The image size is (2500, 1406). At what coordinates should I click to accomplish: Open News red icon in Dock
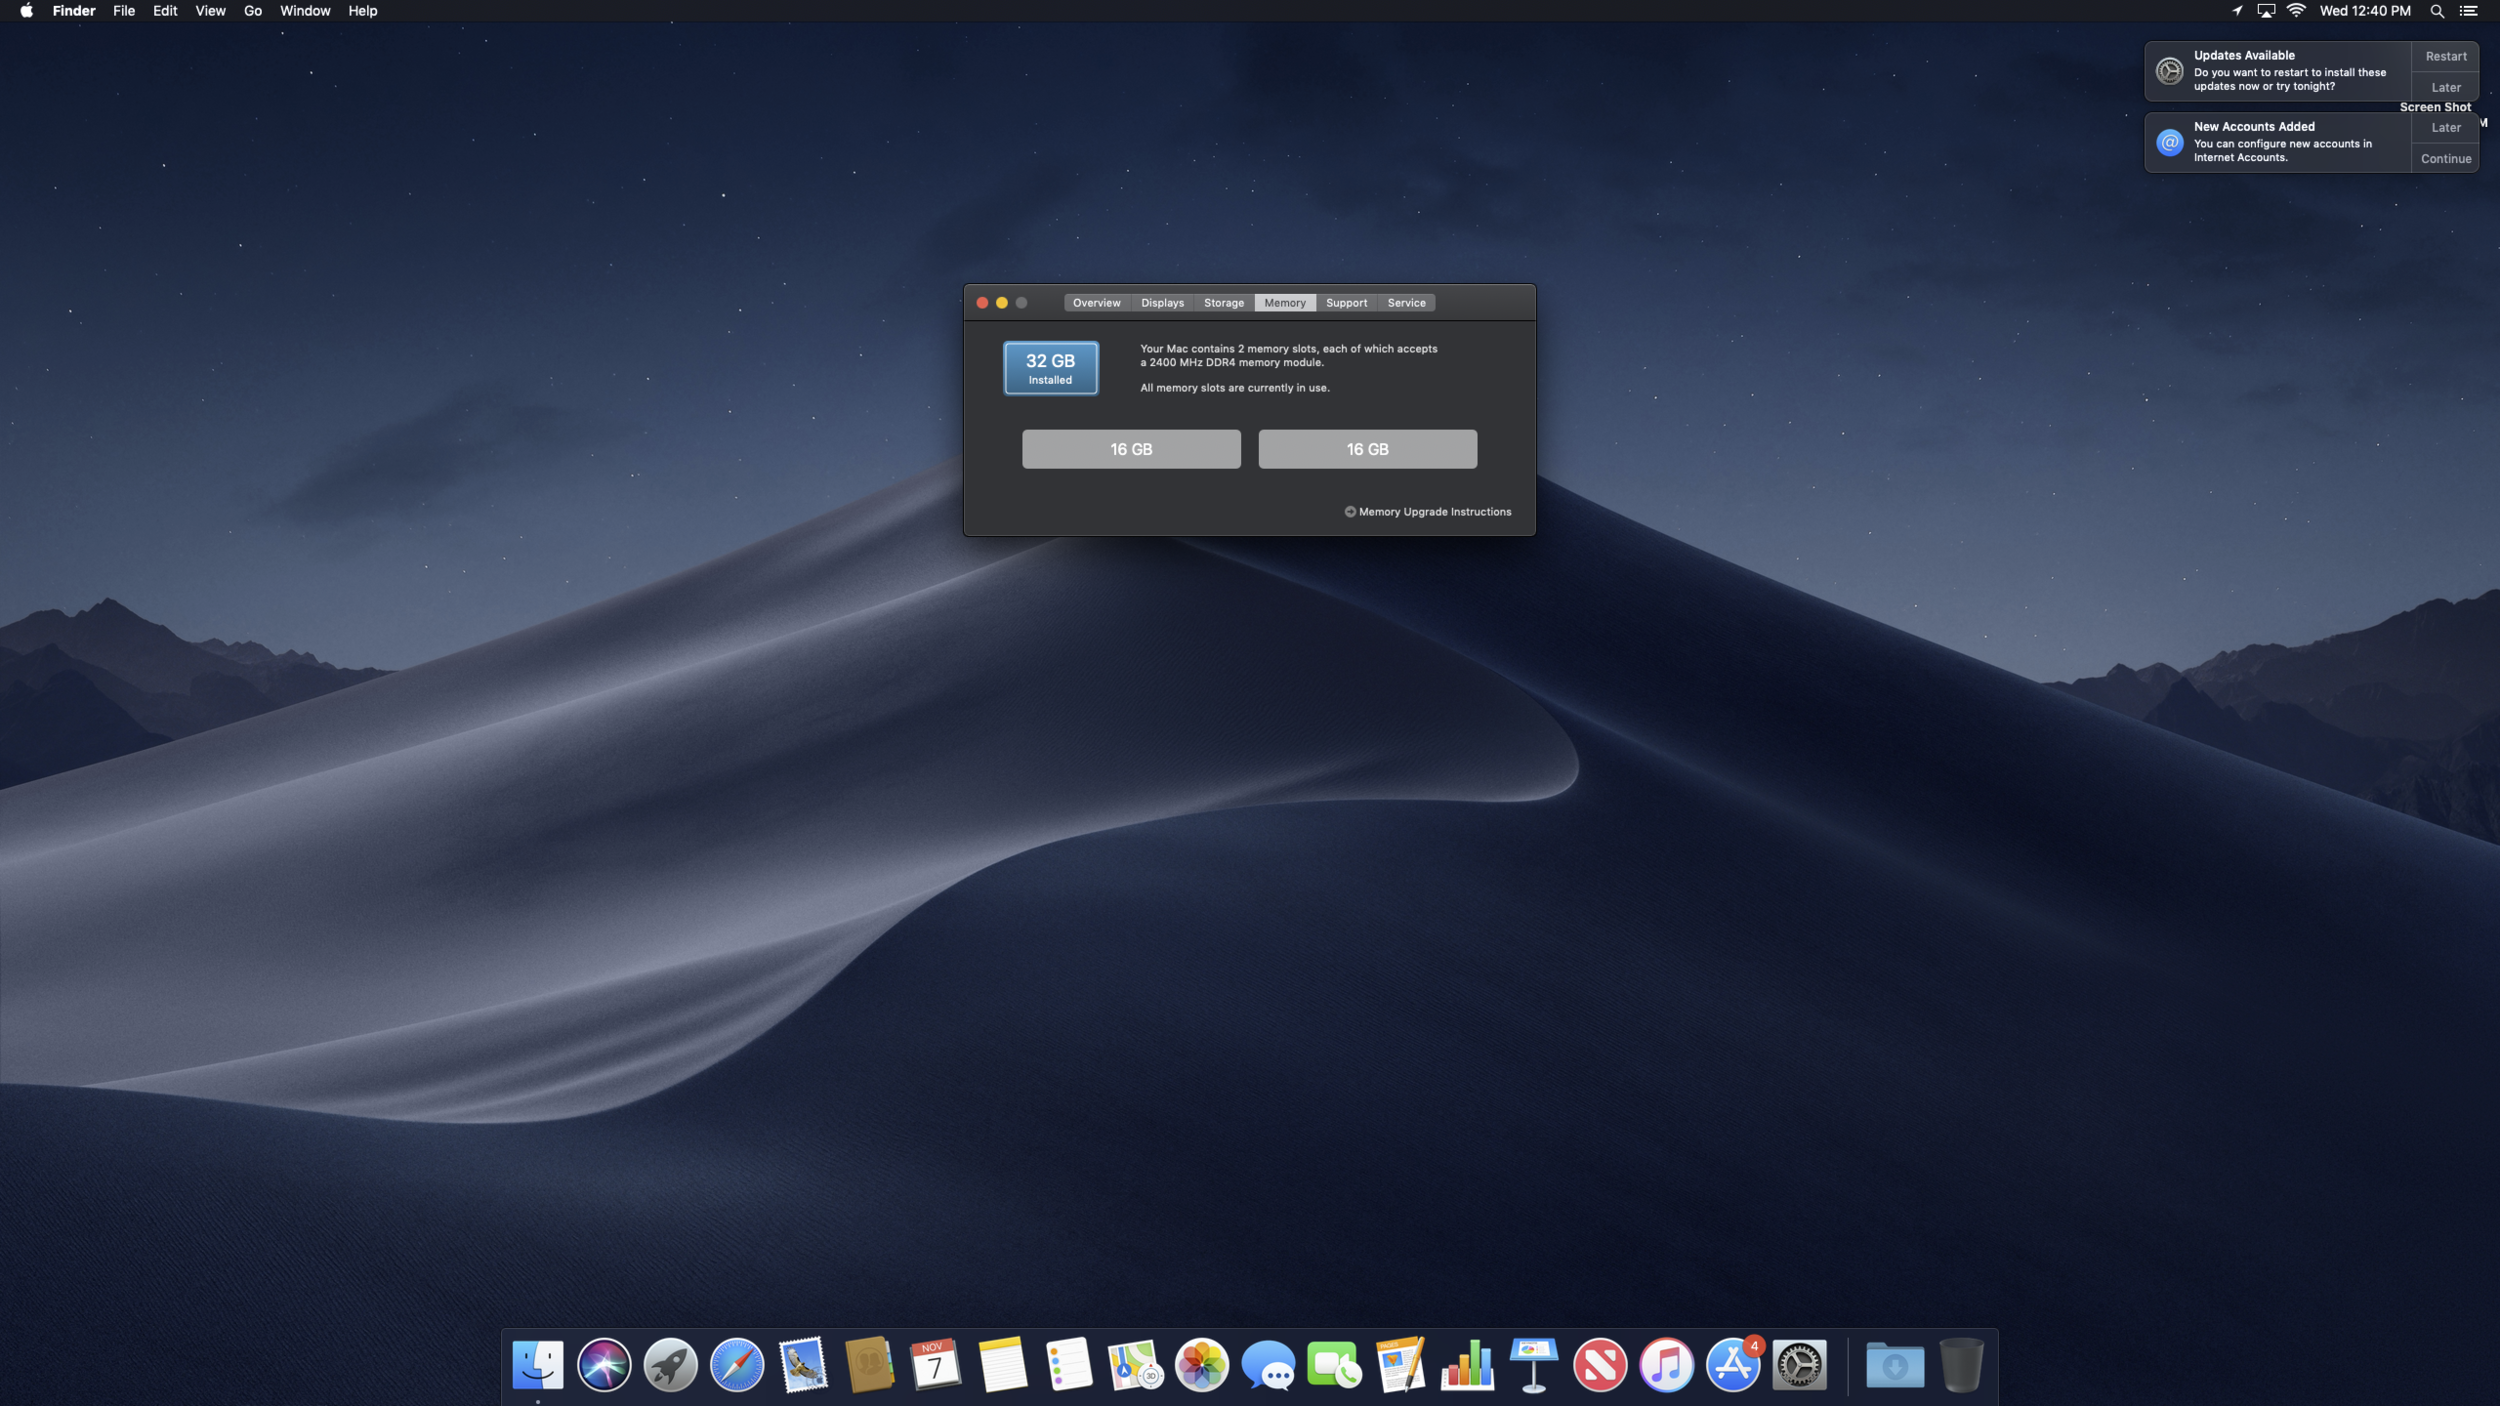click(x=1600, y=1365)
